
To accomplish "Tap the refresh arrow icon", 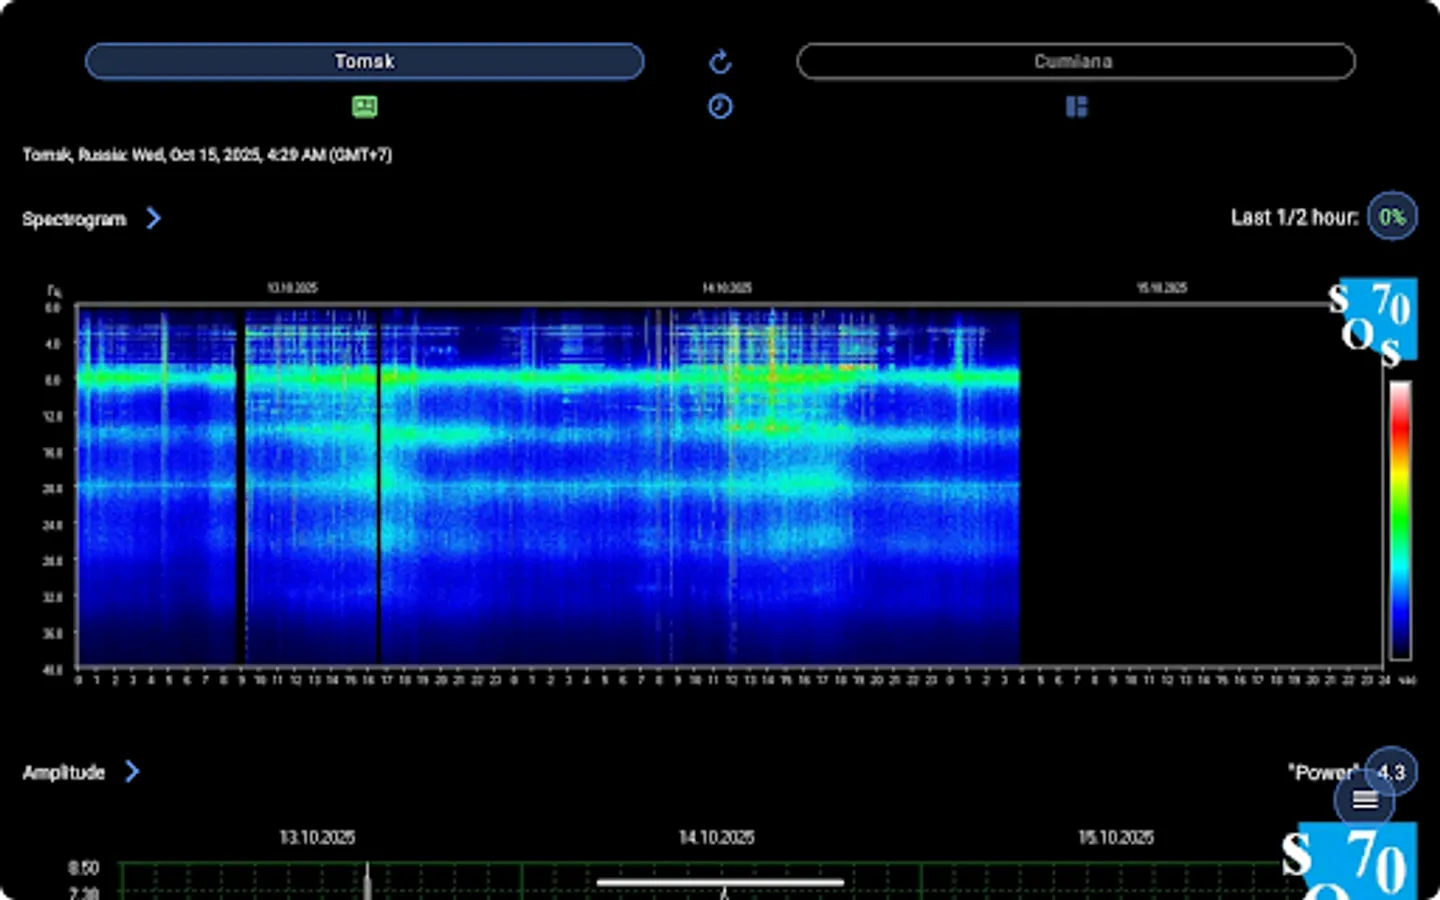I will coord(720,62).
